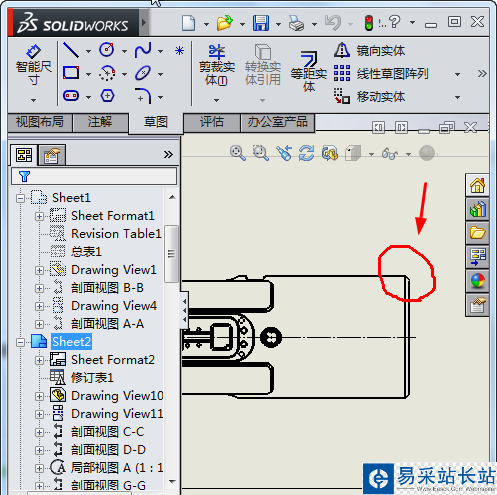The height and width of the screenshot is (495, 497).
Task: Click the Display Style cube icon
Action: click(x=353, y=153)
